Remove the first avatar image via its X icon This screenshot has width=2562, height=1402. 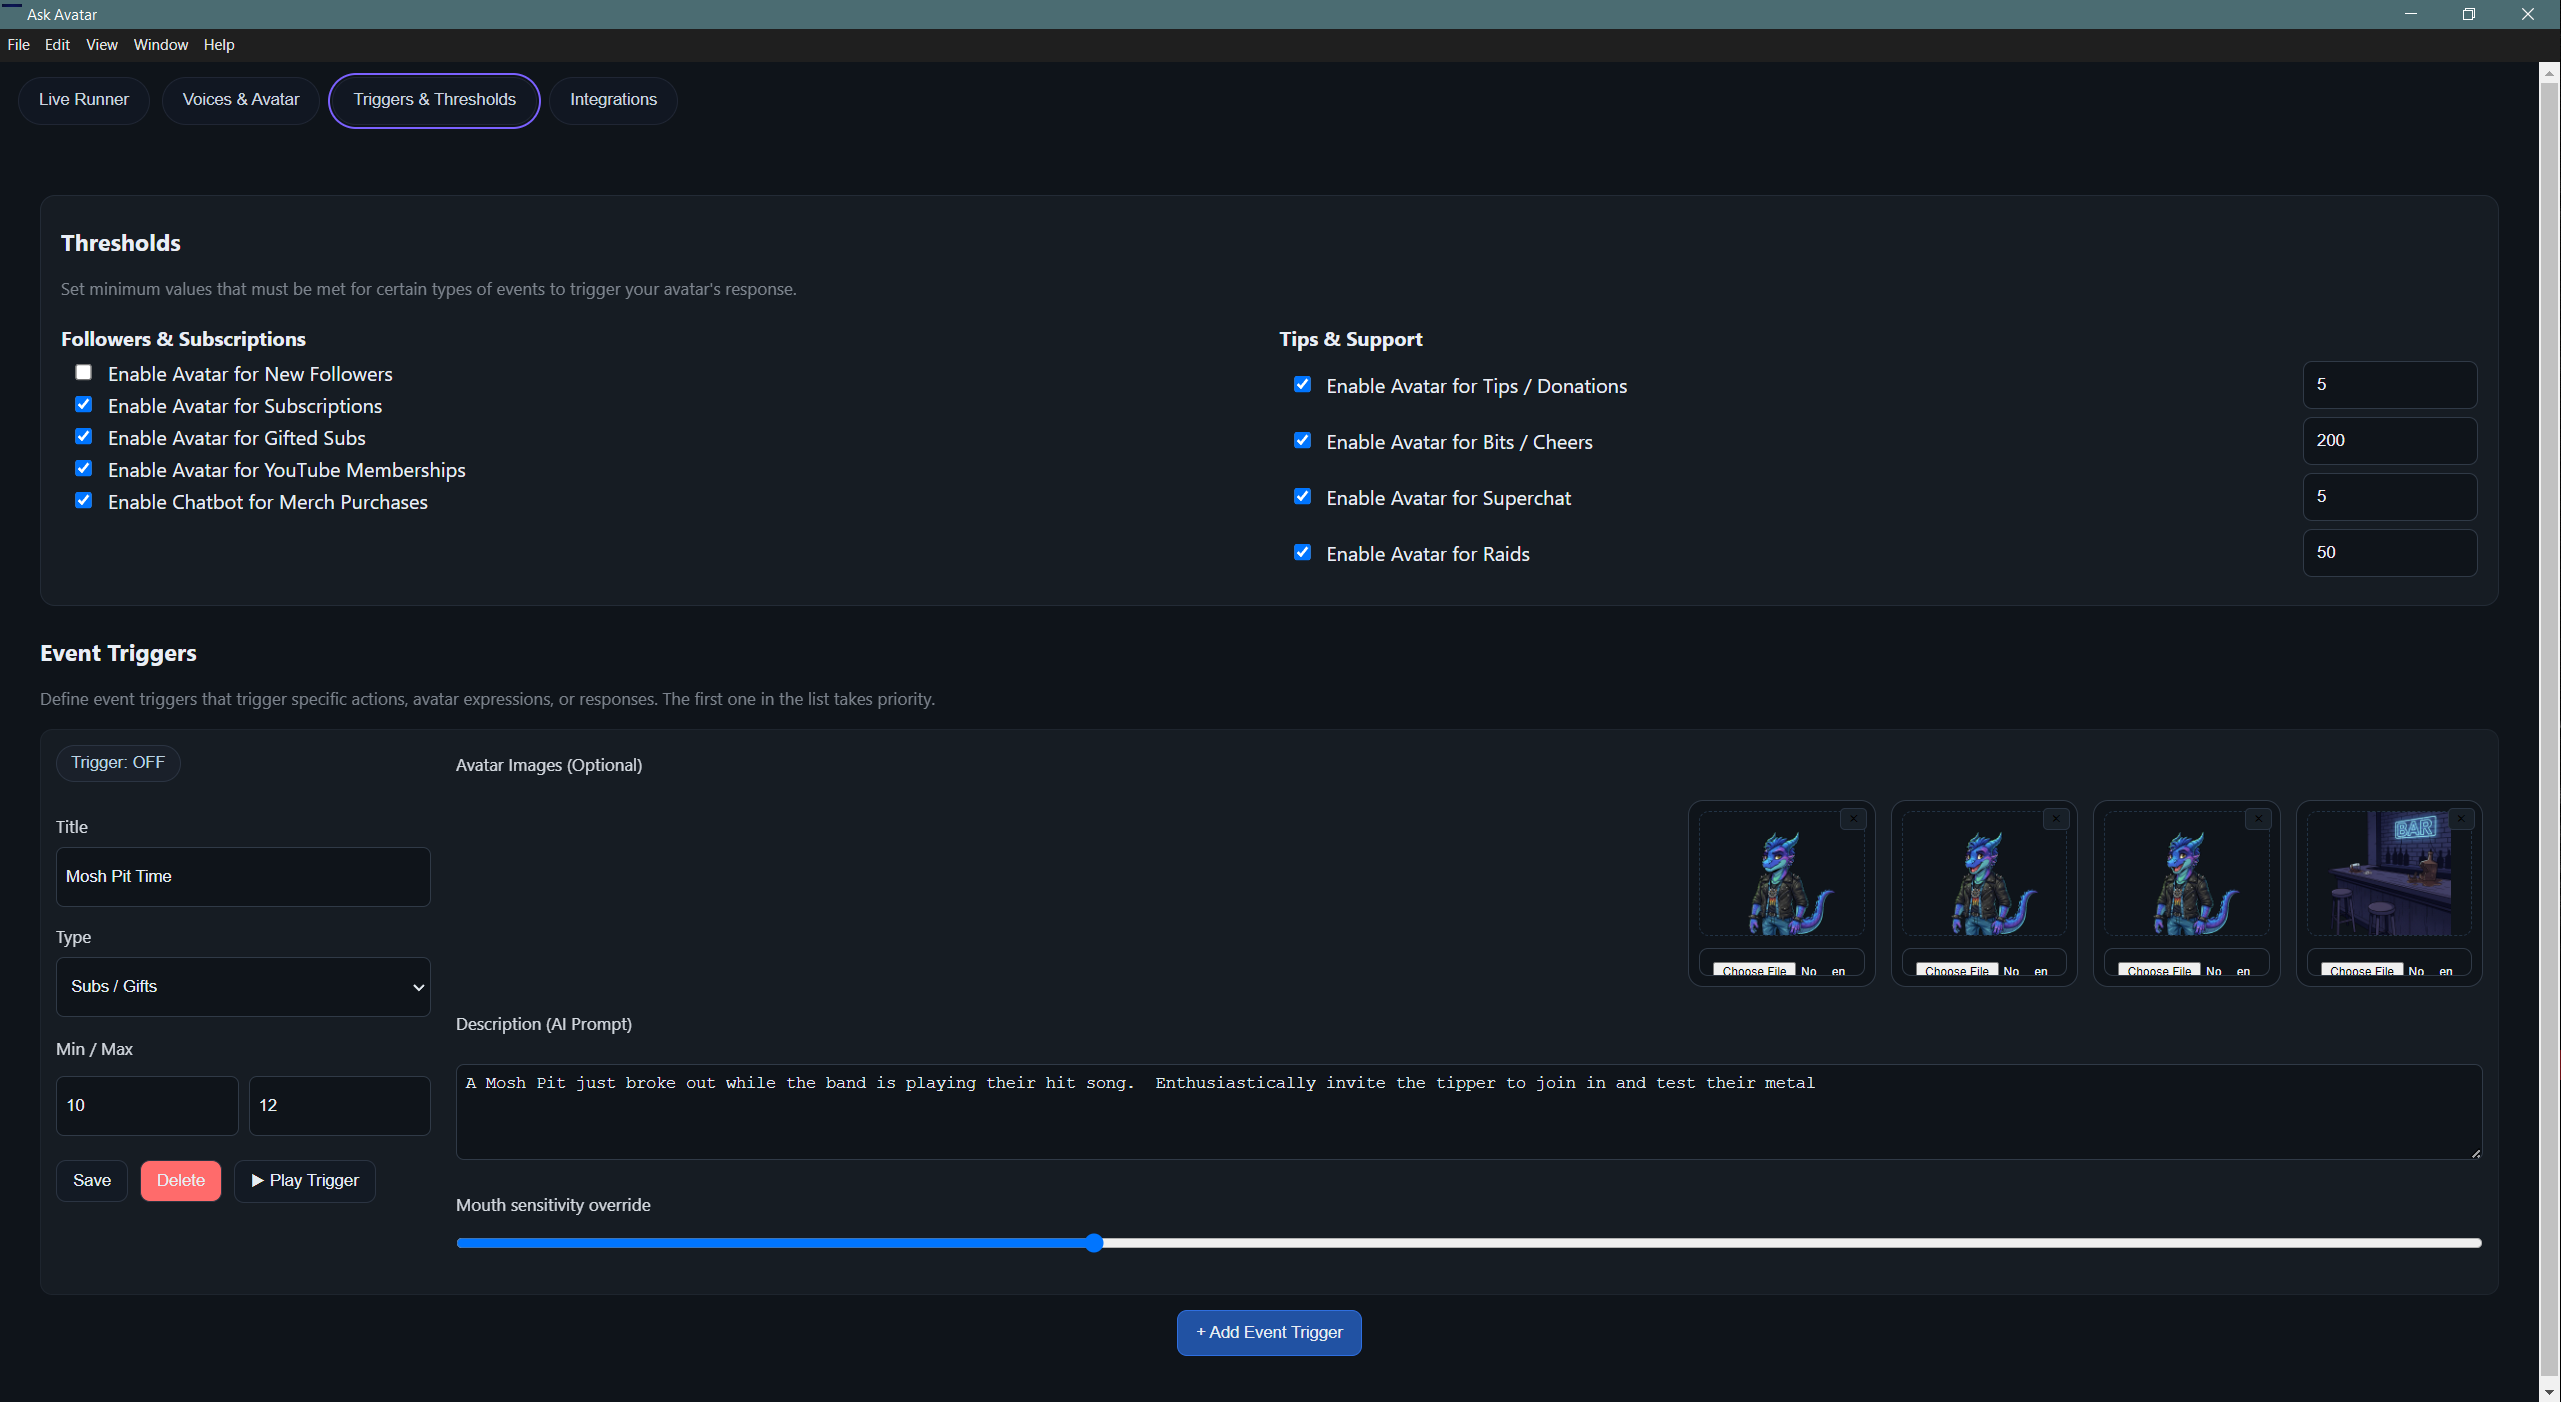[x=1852, y=818]
